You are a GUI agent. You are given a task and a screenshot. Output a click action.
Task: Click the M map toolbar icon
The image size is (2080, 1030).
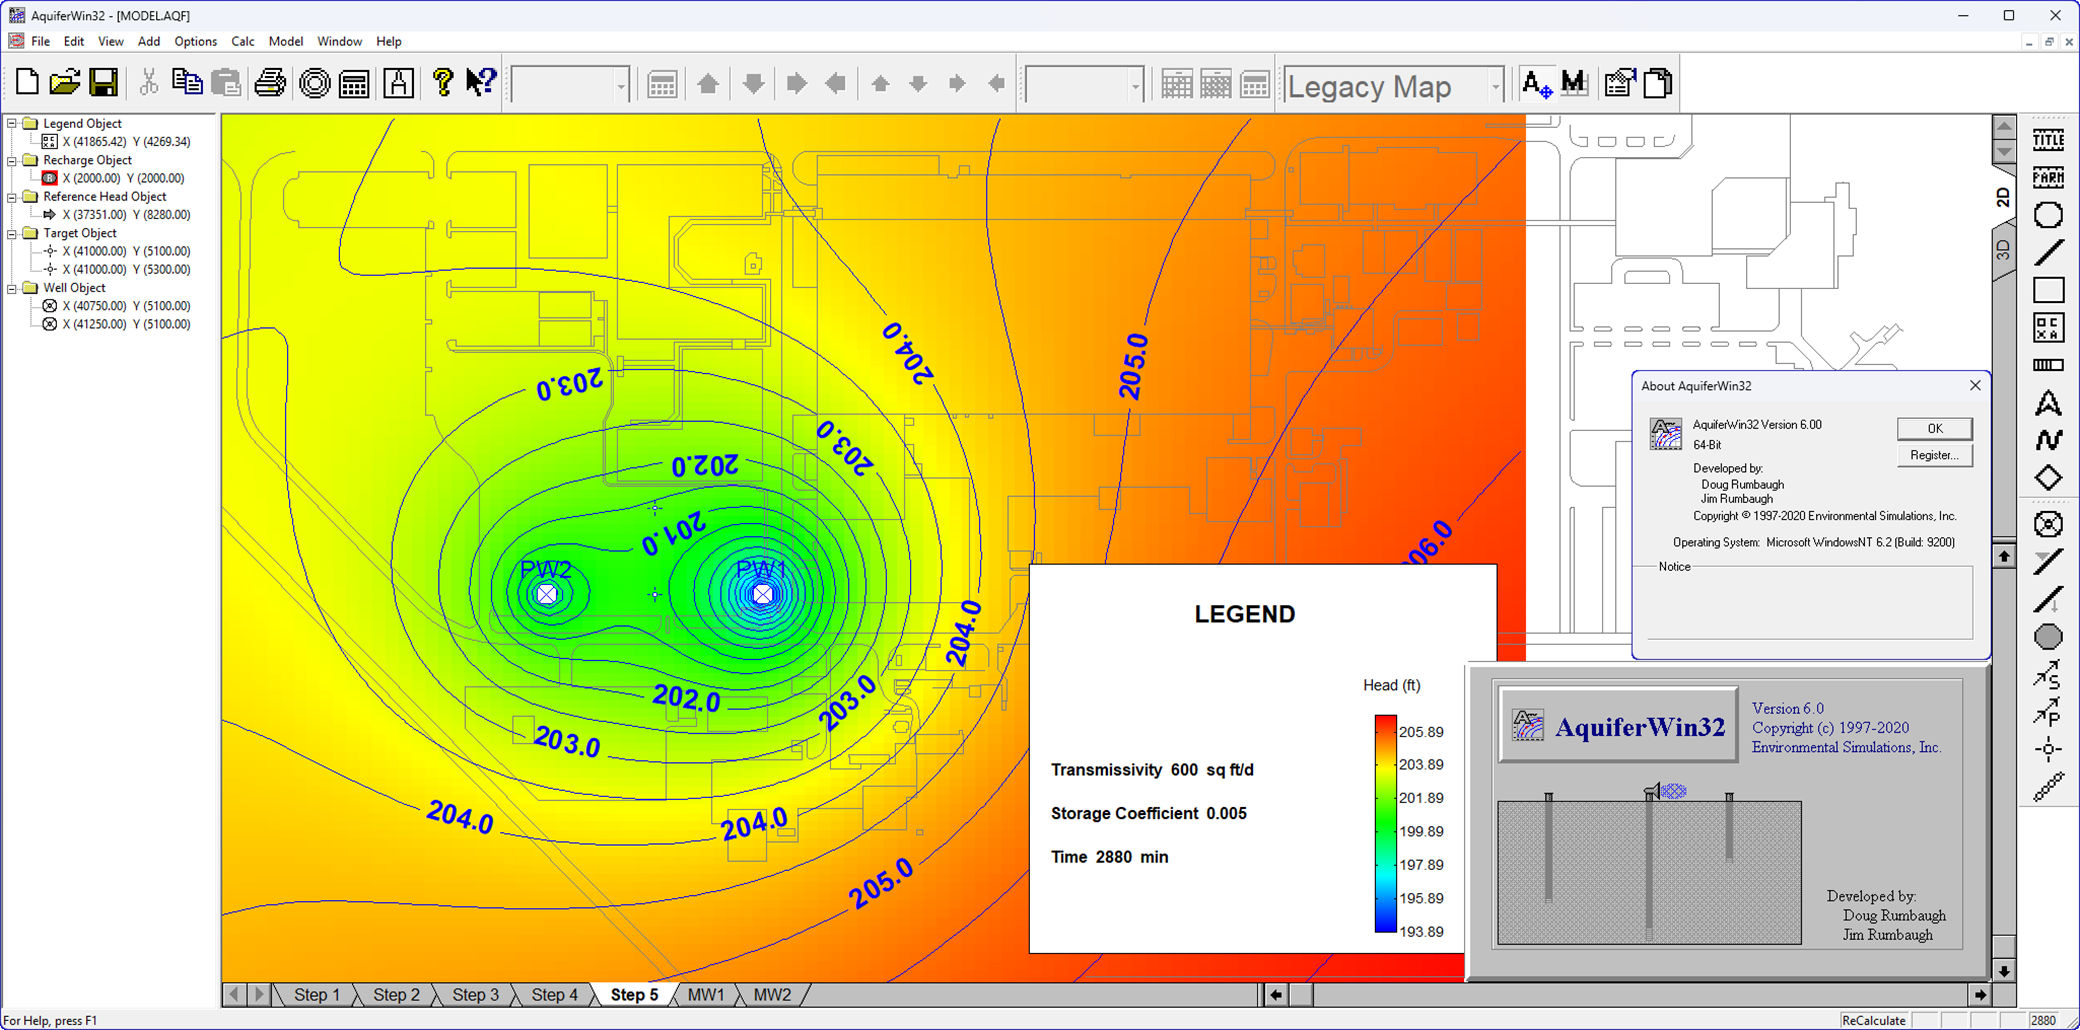(x=1574, y=84)
